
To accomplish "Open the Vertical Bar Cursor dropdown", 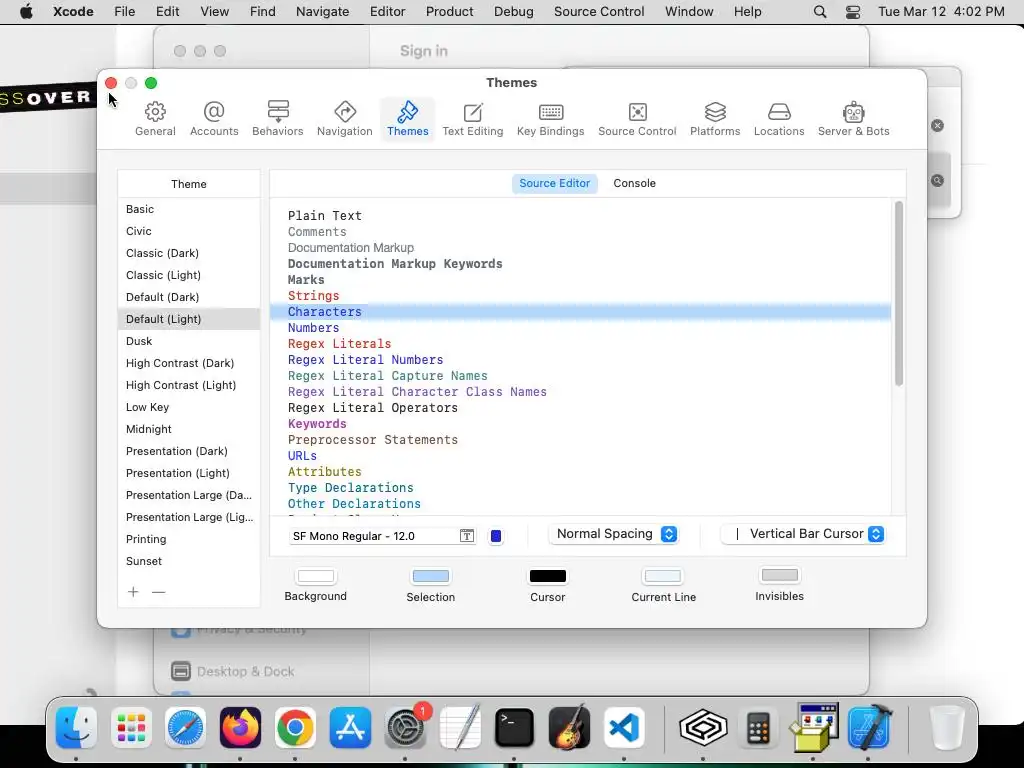I will tap(803, 534).
